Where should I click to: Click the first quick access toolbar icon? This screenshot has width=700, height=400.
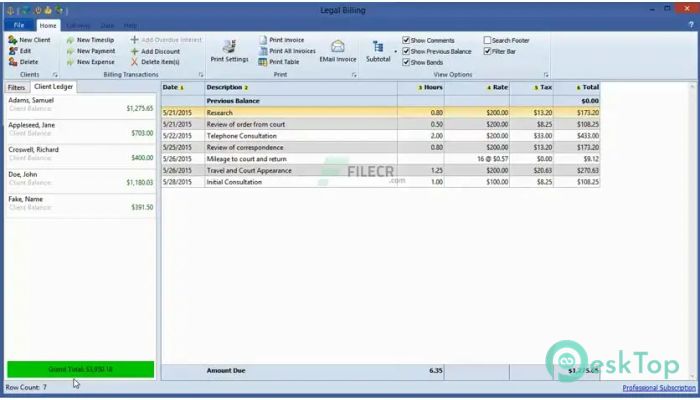point(10,10)
